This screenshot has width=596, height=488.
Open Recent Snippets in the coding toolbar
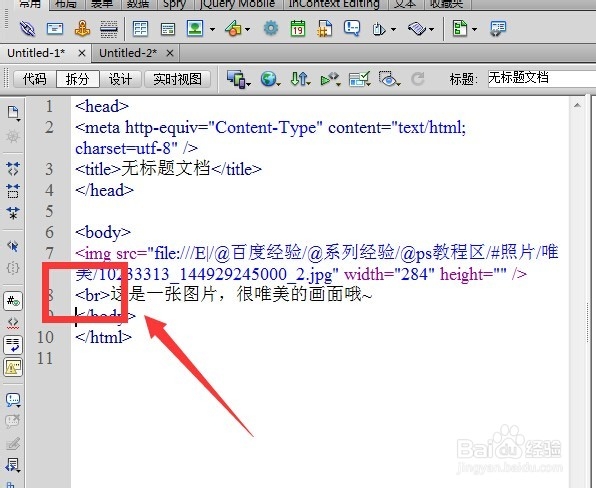13,465
